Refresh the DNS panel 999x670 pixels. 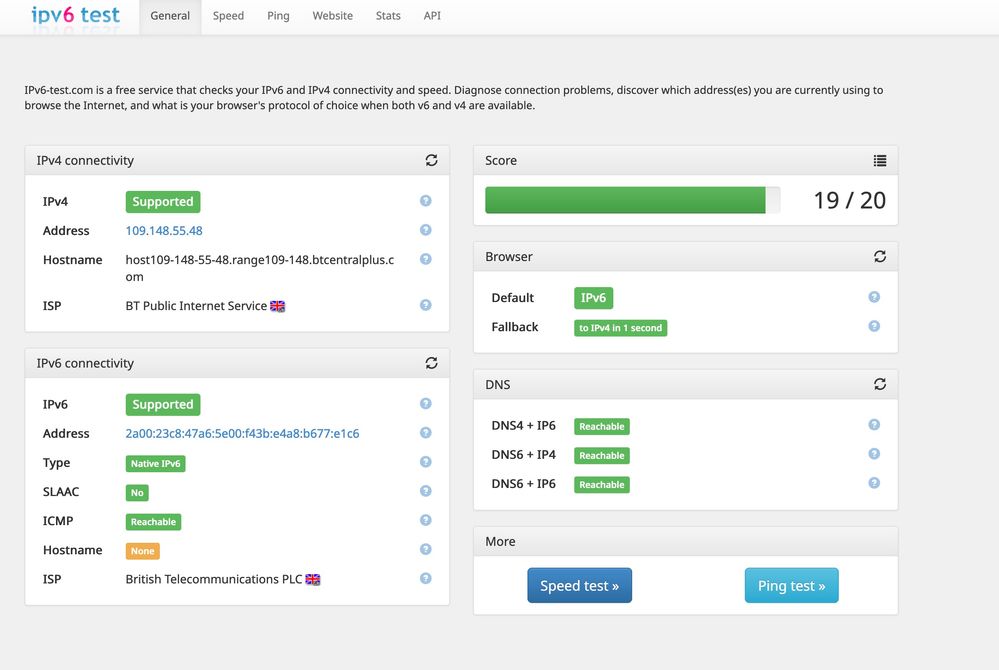pos(879,384)
